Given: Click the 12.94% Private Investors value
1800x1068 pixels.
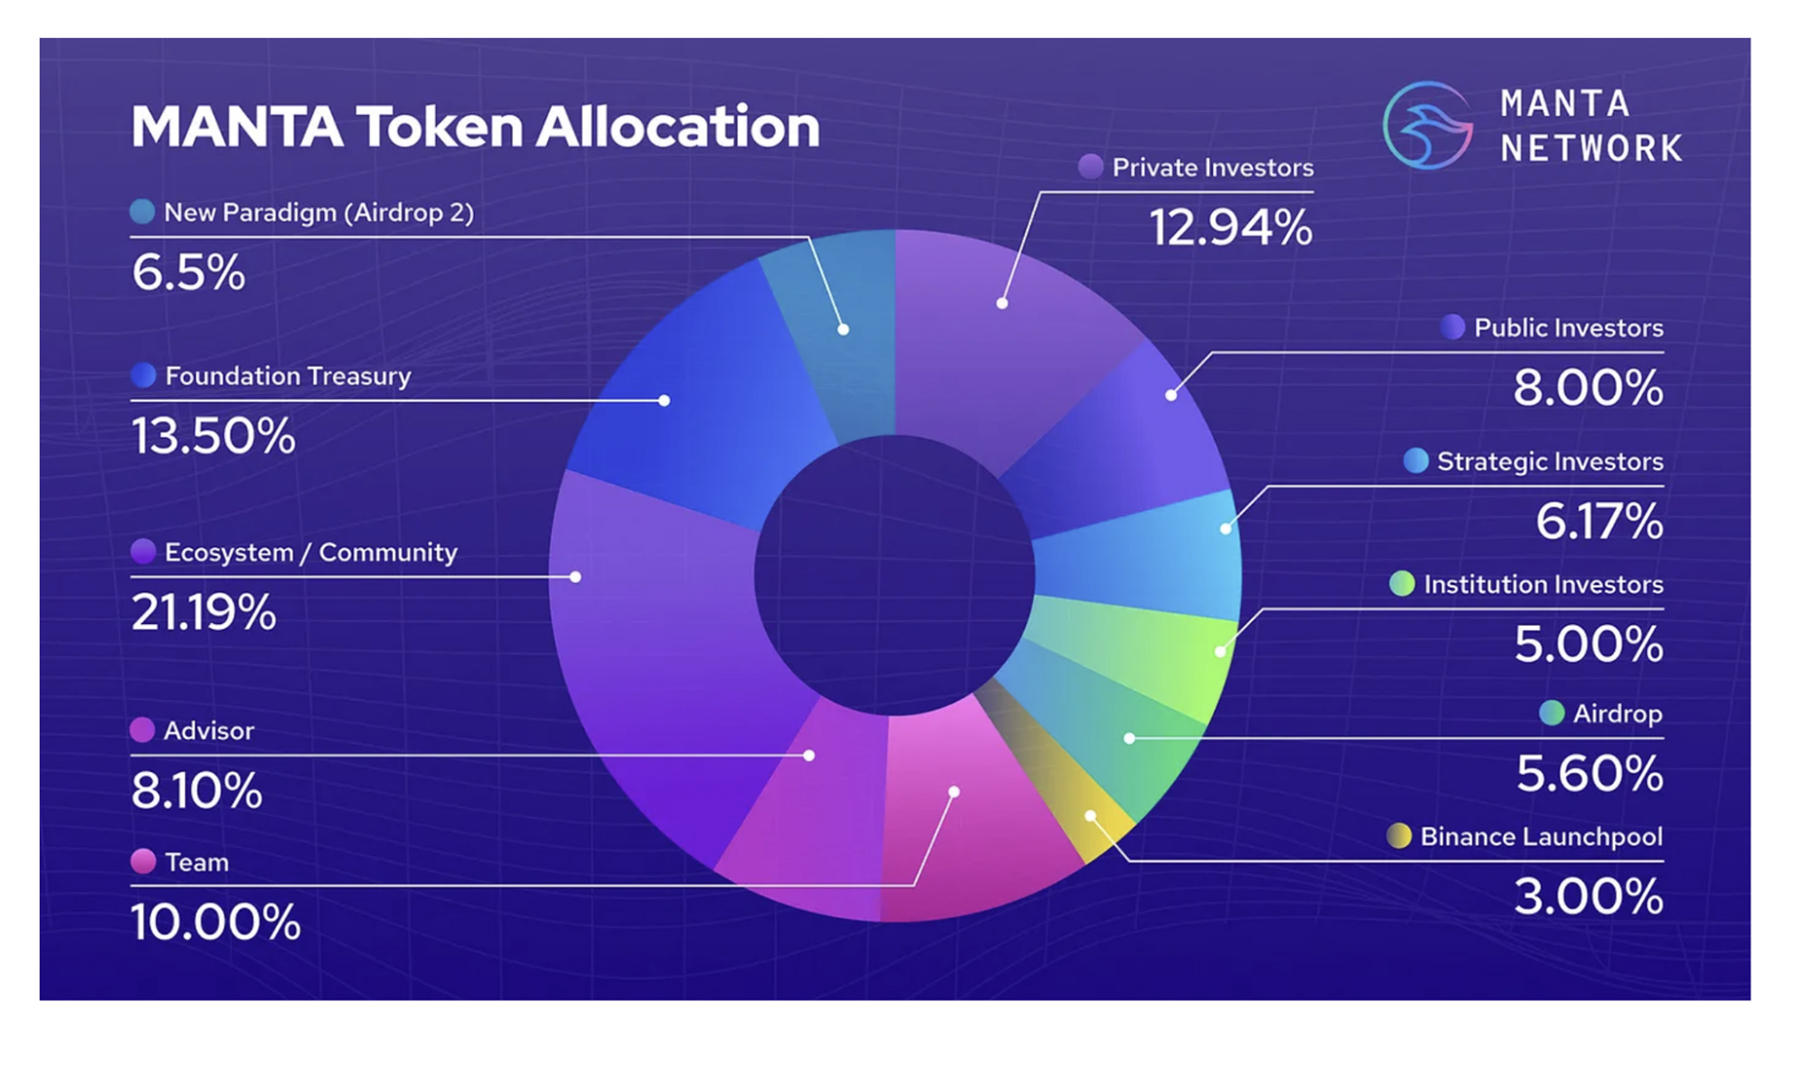Looking at the screenshot, I should click(x=1230, y=228).
